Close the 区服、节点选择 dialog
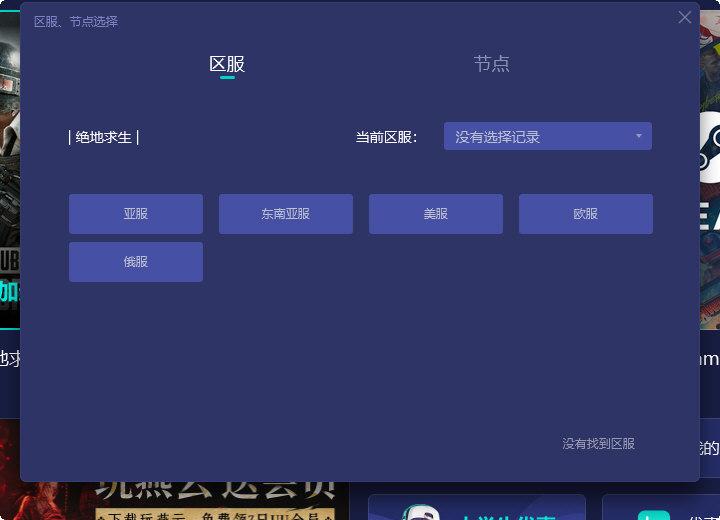 coord(685,17)
